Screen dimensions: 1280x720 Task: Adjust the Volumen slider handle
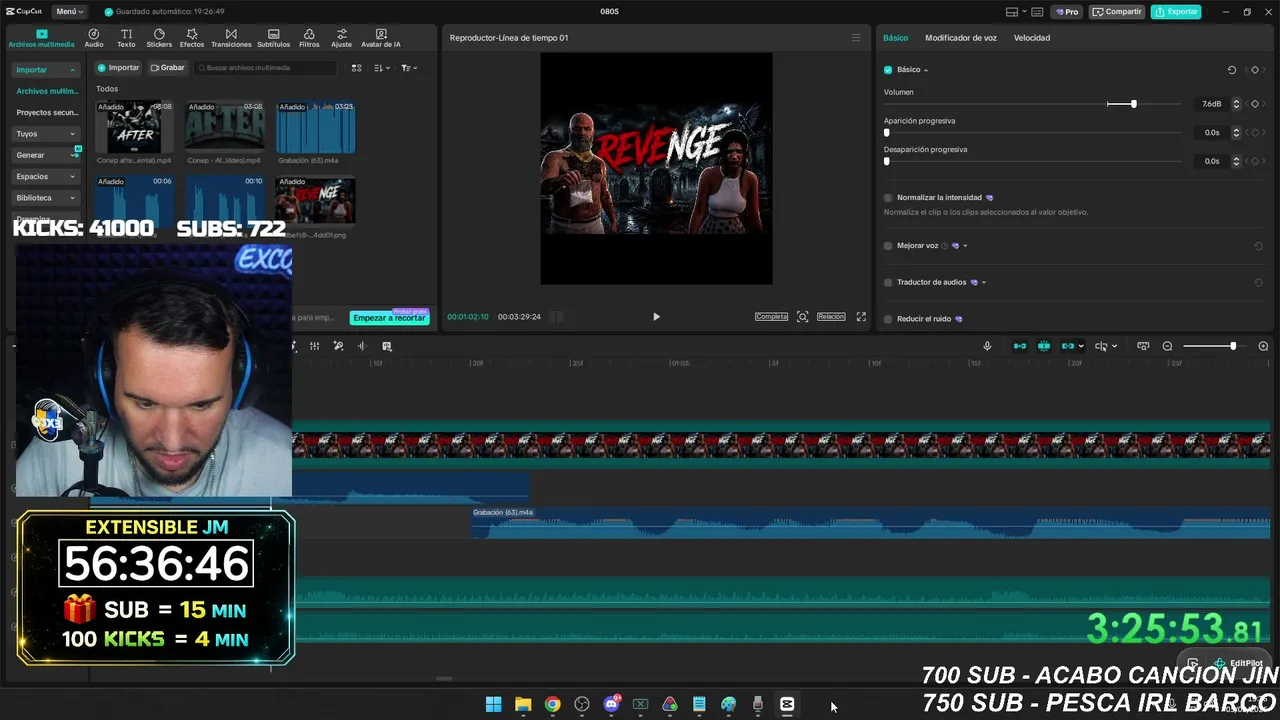pos(1133,104)
